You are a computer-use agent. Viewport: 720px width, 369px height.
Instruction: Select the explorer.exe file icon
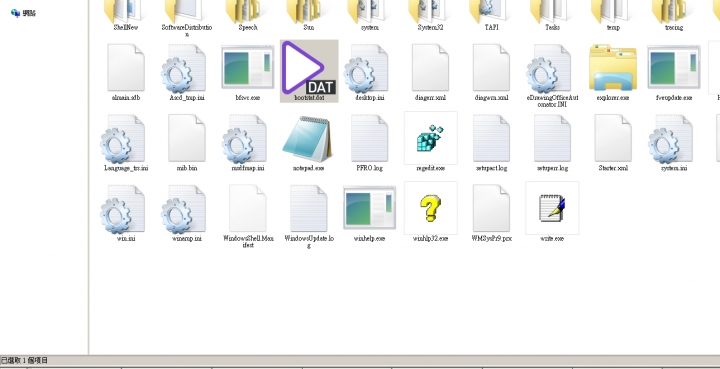[x=613, y=68]
